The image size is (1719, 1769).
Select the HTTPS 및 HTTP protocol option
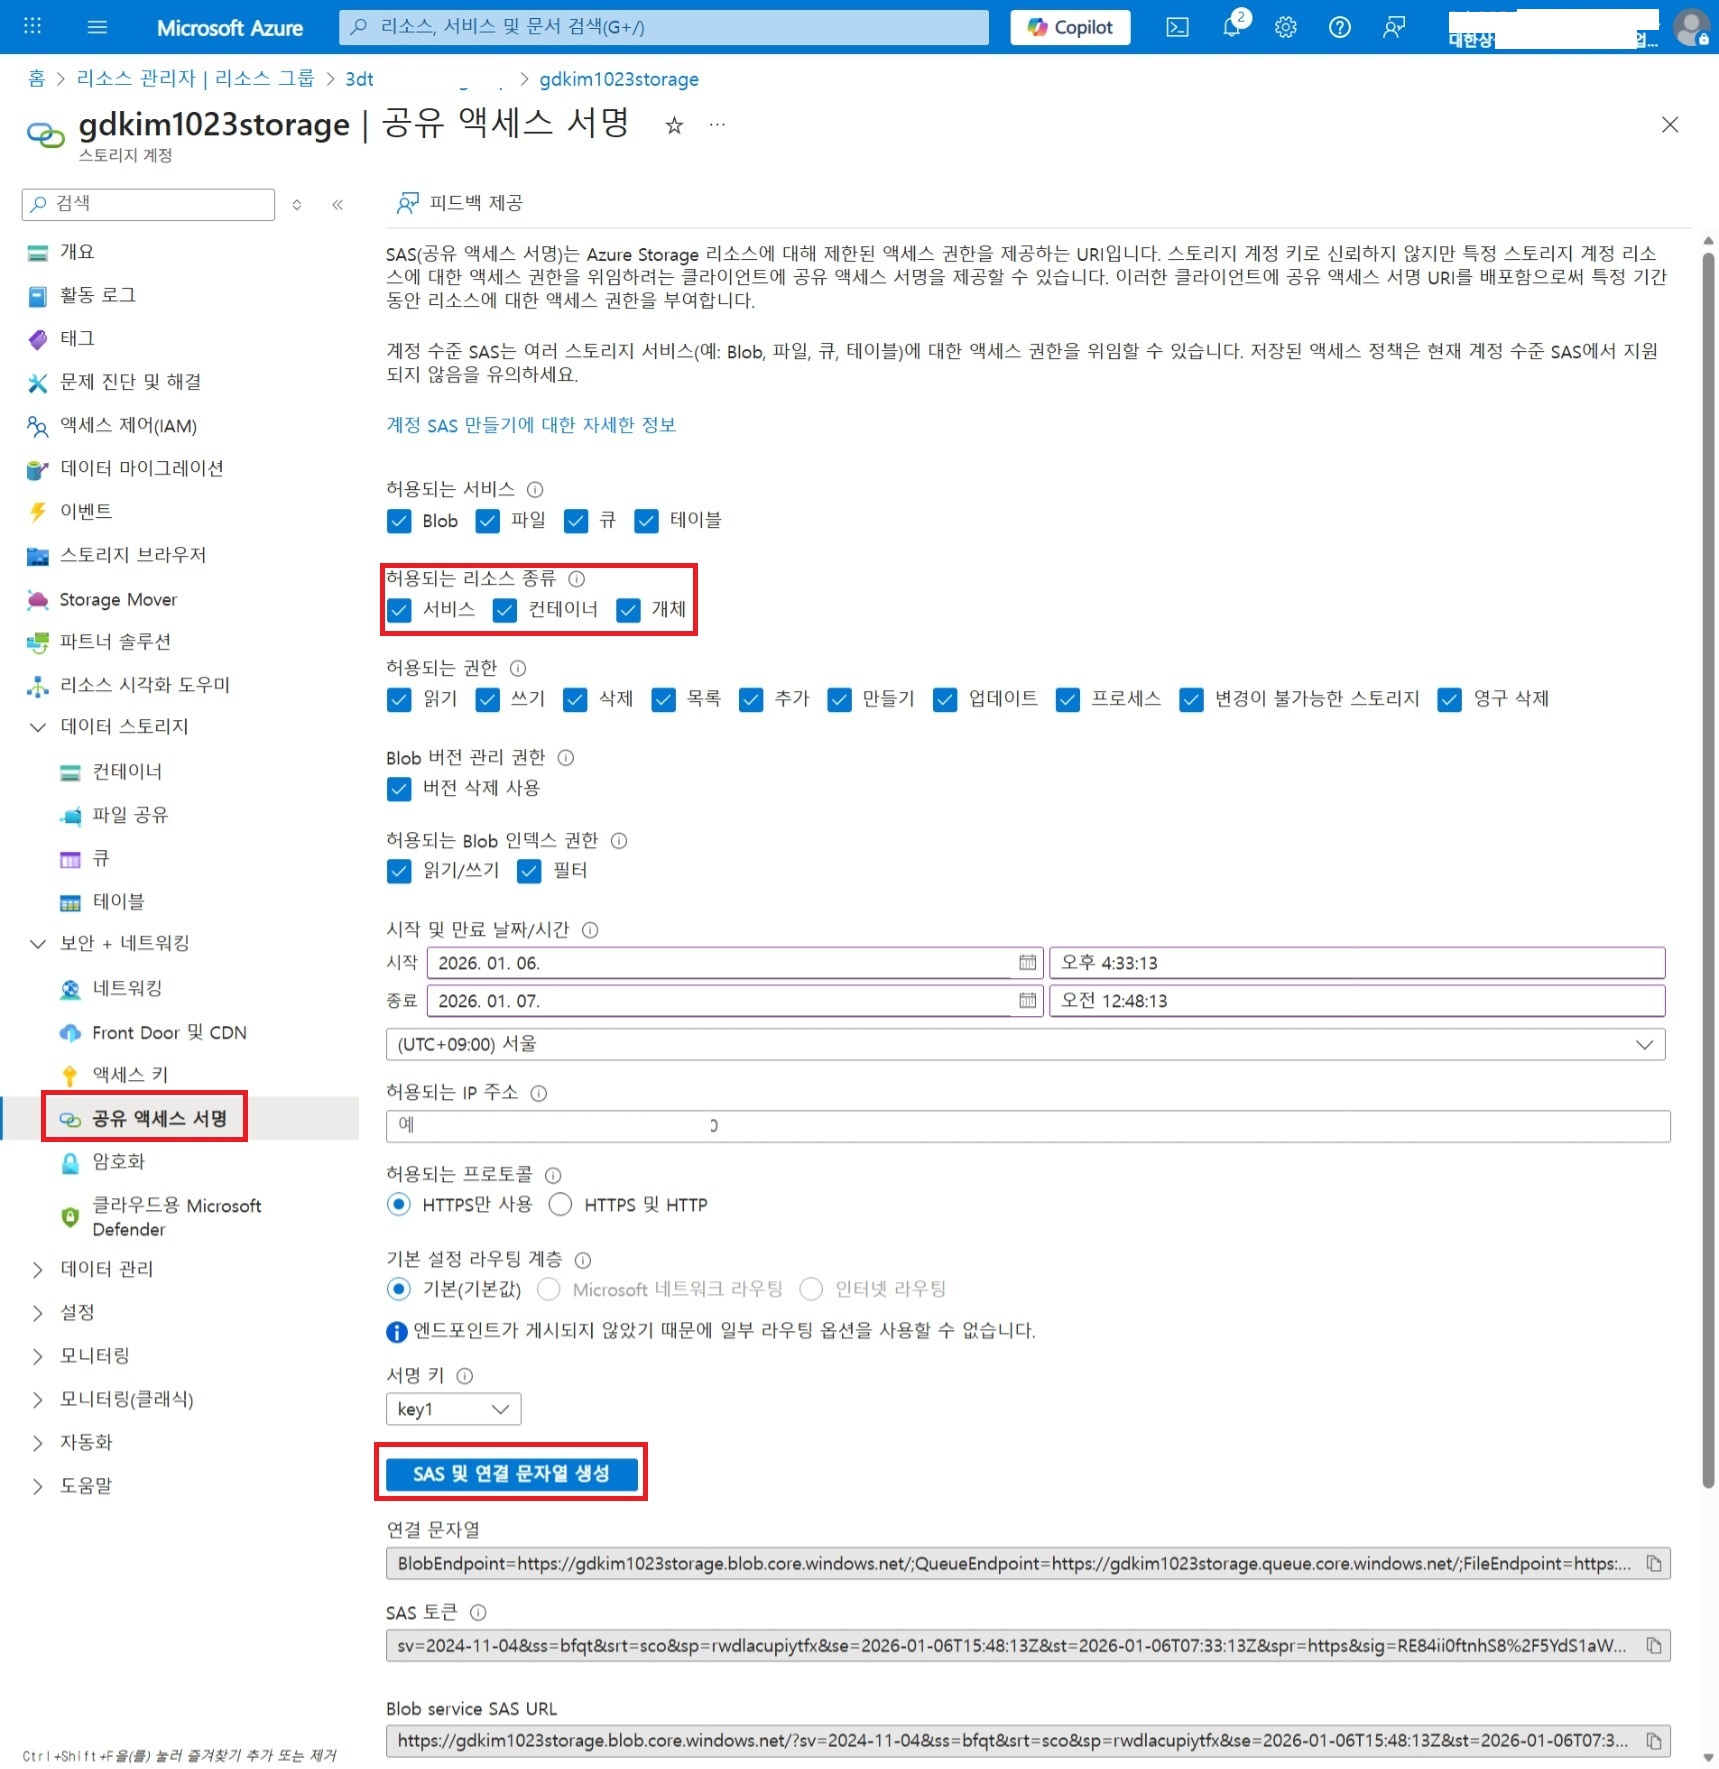click(x=560, y=1205)
